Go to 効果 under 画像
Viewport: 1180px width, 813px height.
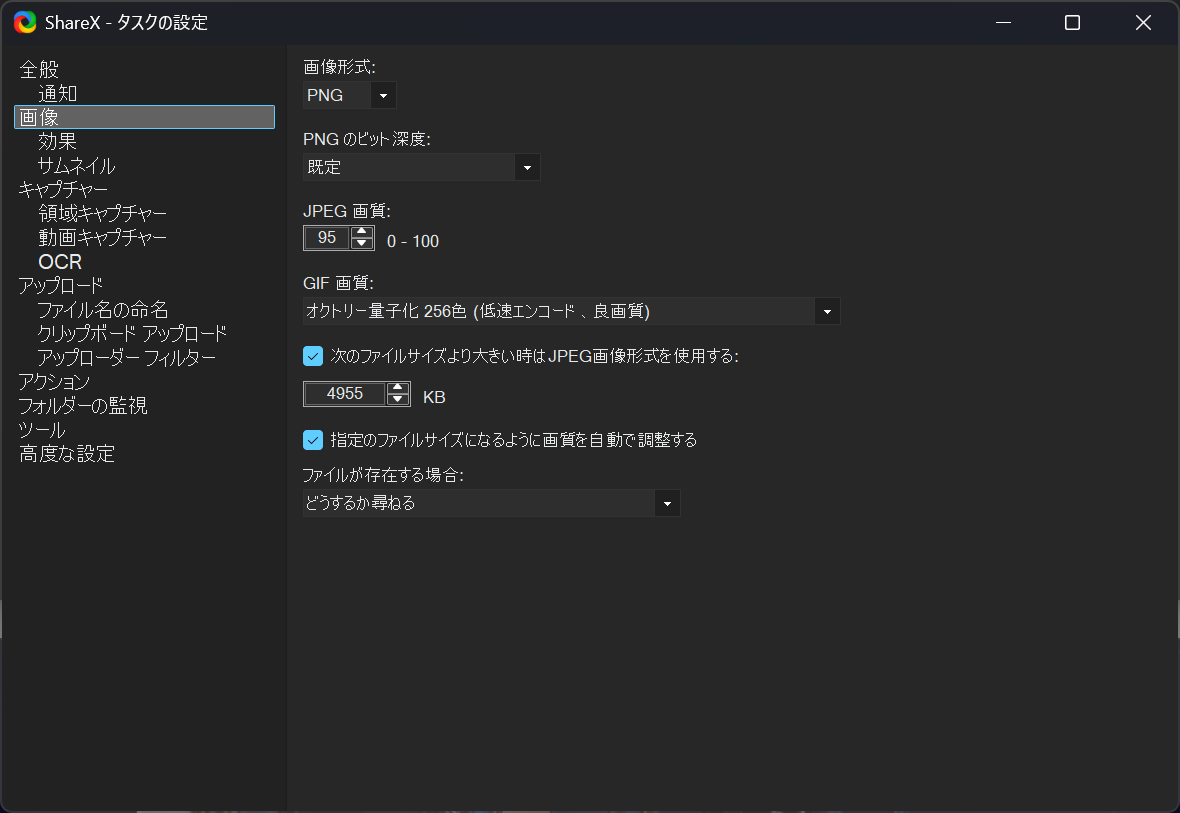[58, 142]
